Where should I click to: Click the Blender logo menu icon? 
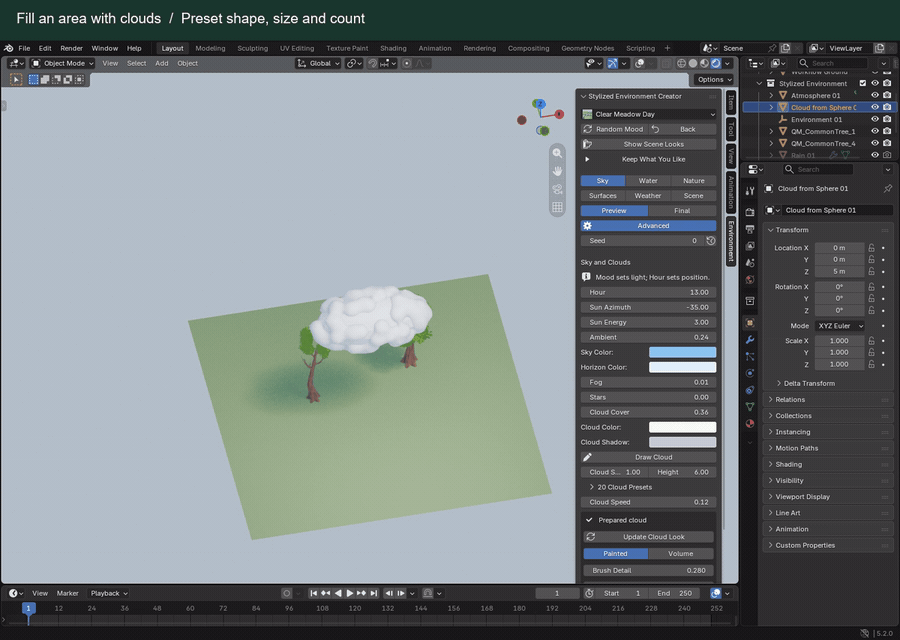coord(9,48)
